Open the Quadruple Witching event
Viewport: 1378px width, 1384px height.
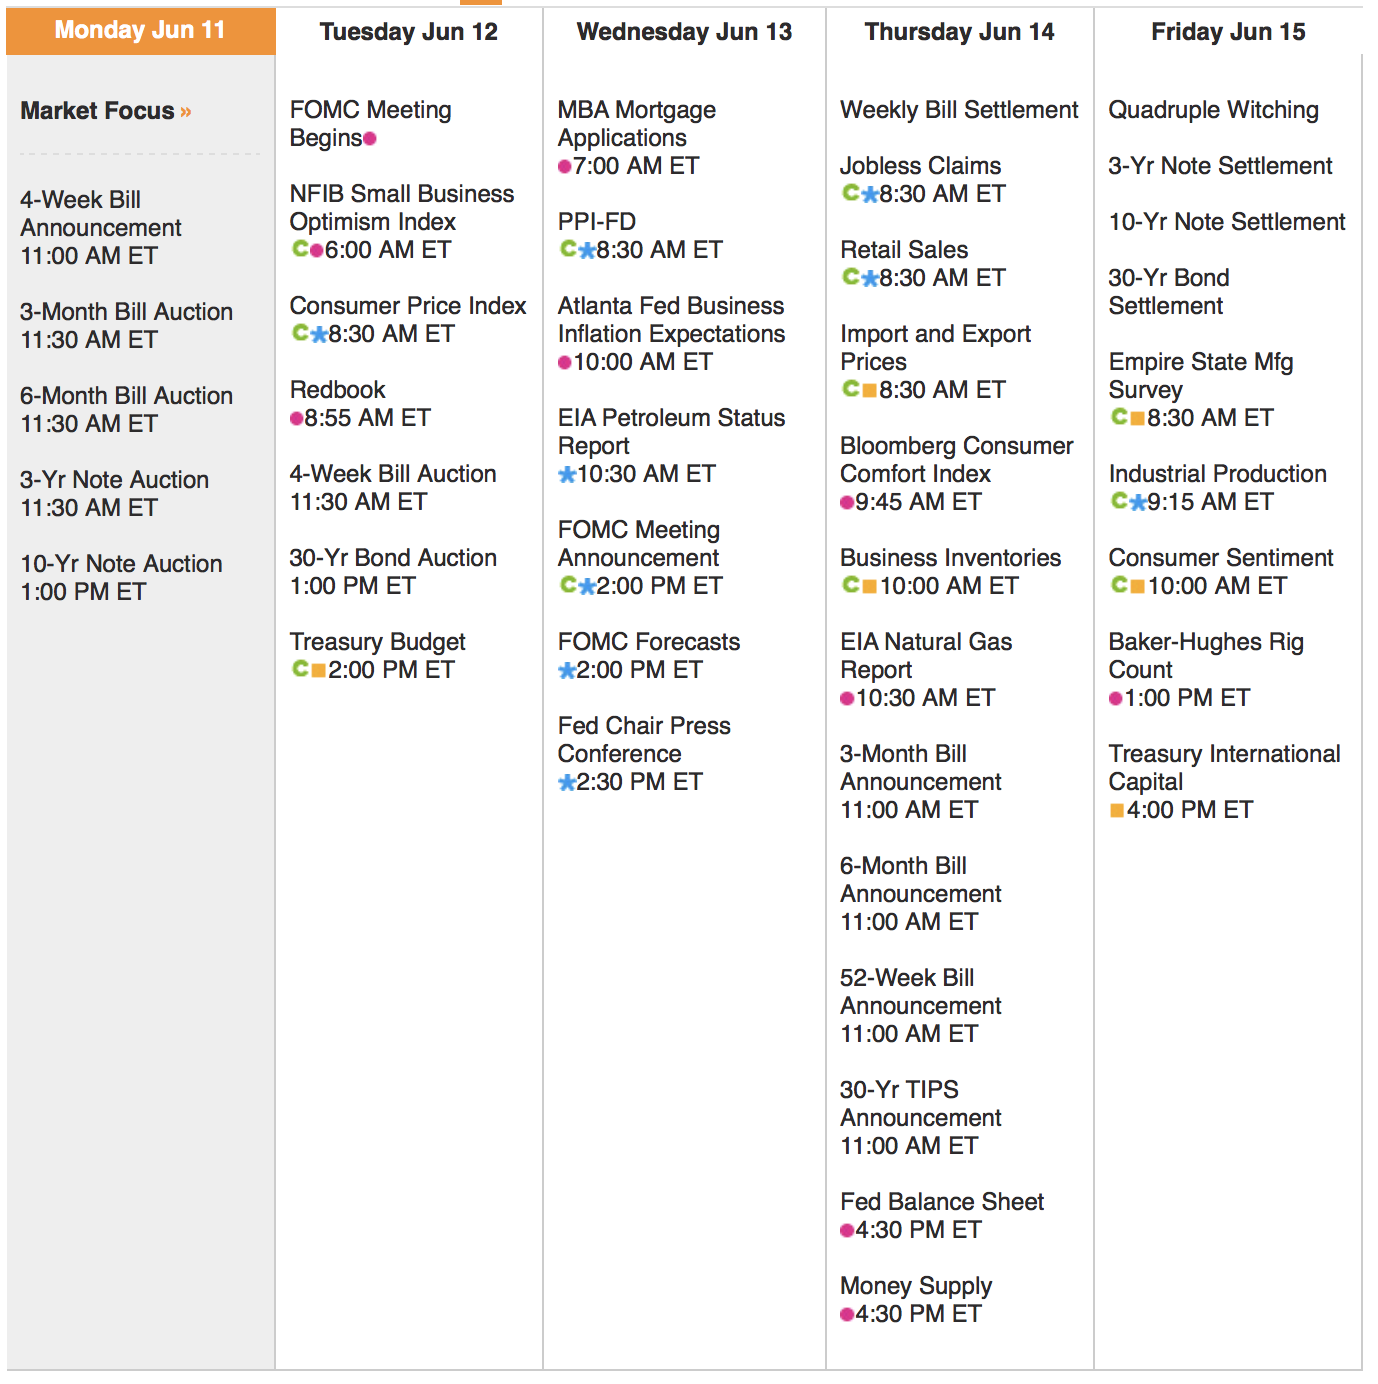1213,110
